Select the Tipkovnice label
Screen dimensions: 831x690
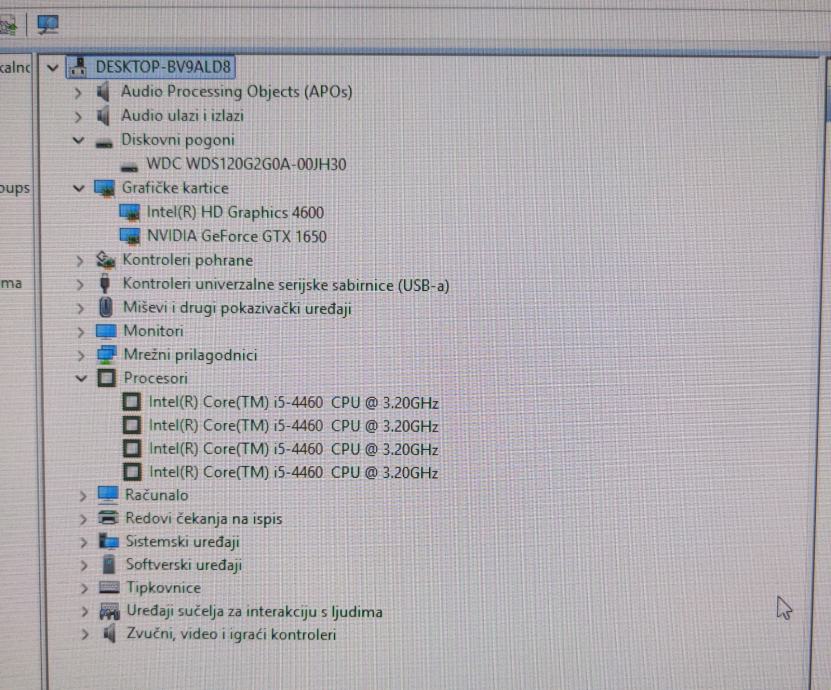pyautogui.click(x=164, y=588)
